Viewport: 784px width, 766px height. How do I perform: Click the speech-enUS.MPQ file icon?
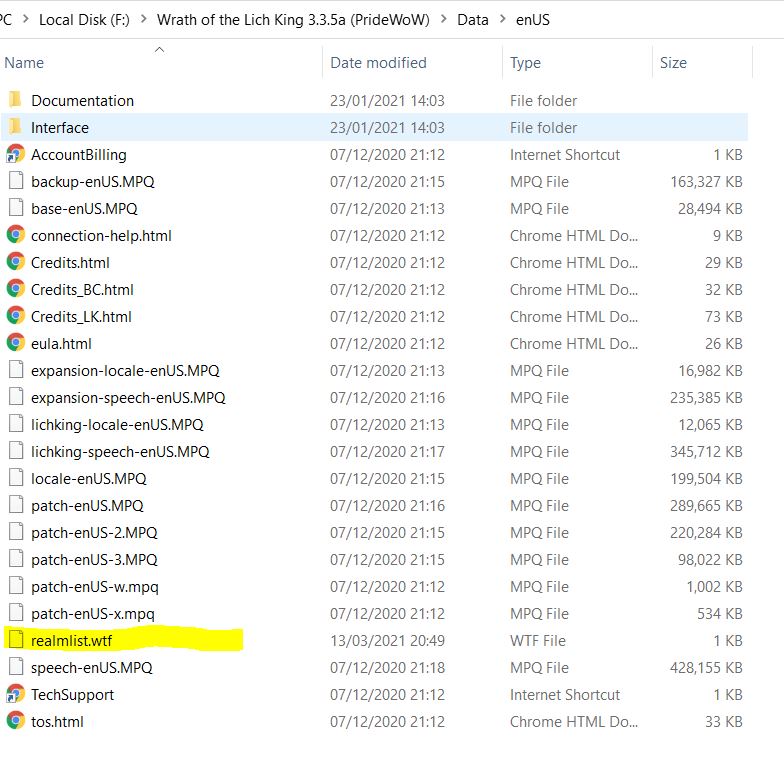(16, 666)
